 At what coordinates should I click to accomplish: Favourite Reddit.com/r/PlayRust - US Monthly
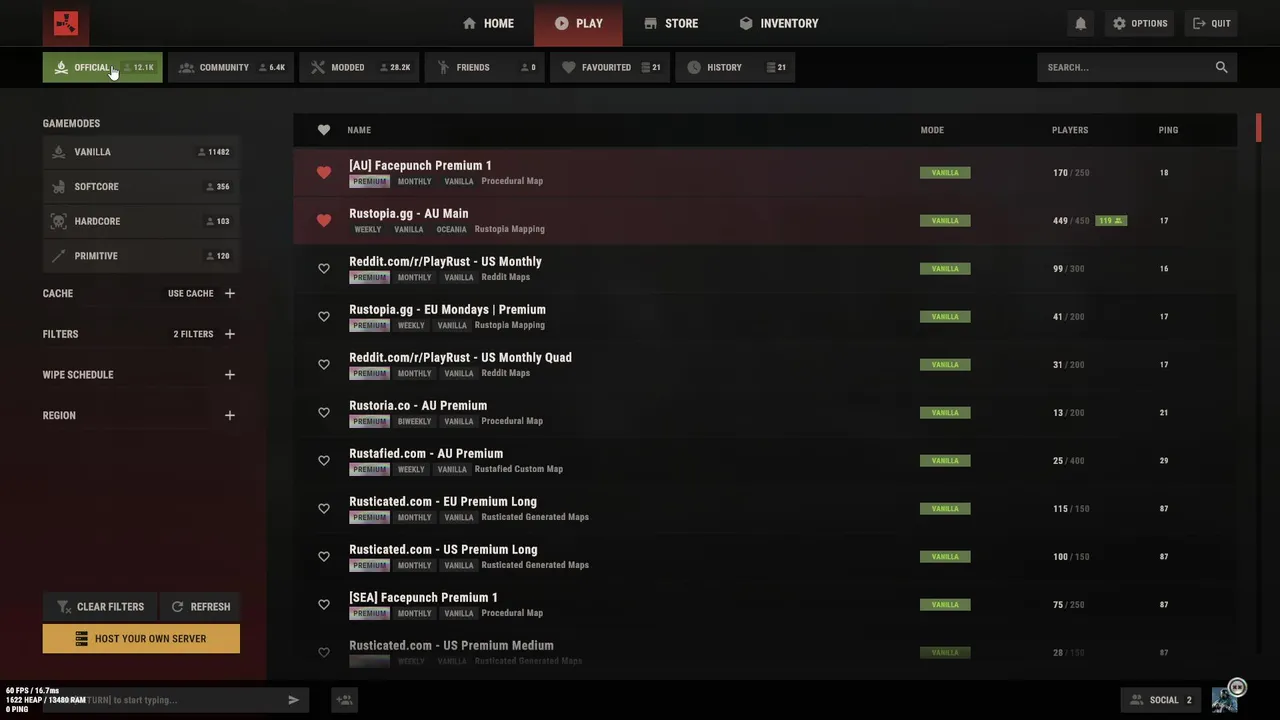pyautogui.click(x=324, y=268)
